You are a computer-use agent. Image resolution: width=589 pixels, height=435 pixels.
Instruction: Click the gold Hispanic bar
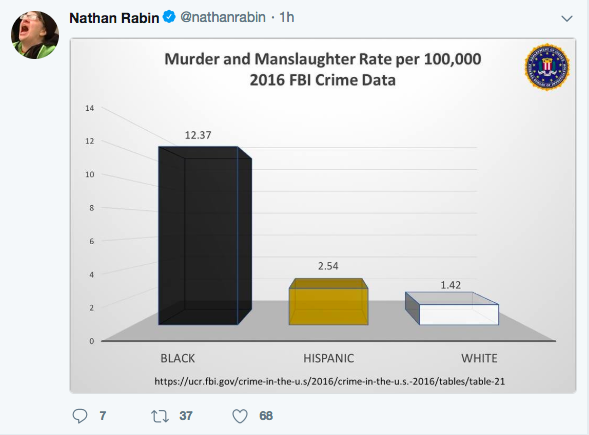(329, 302)
